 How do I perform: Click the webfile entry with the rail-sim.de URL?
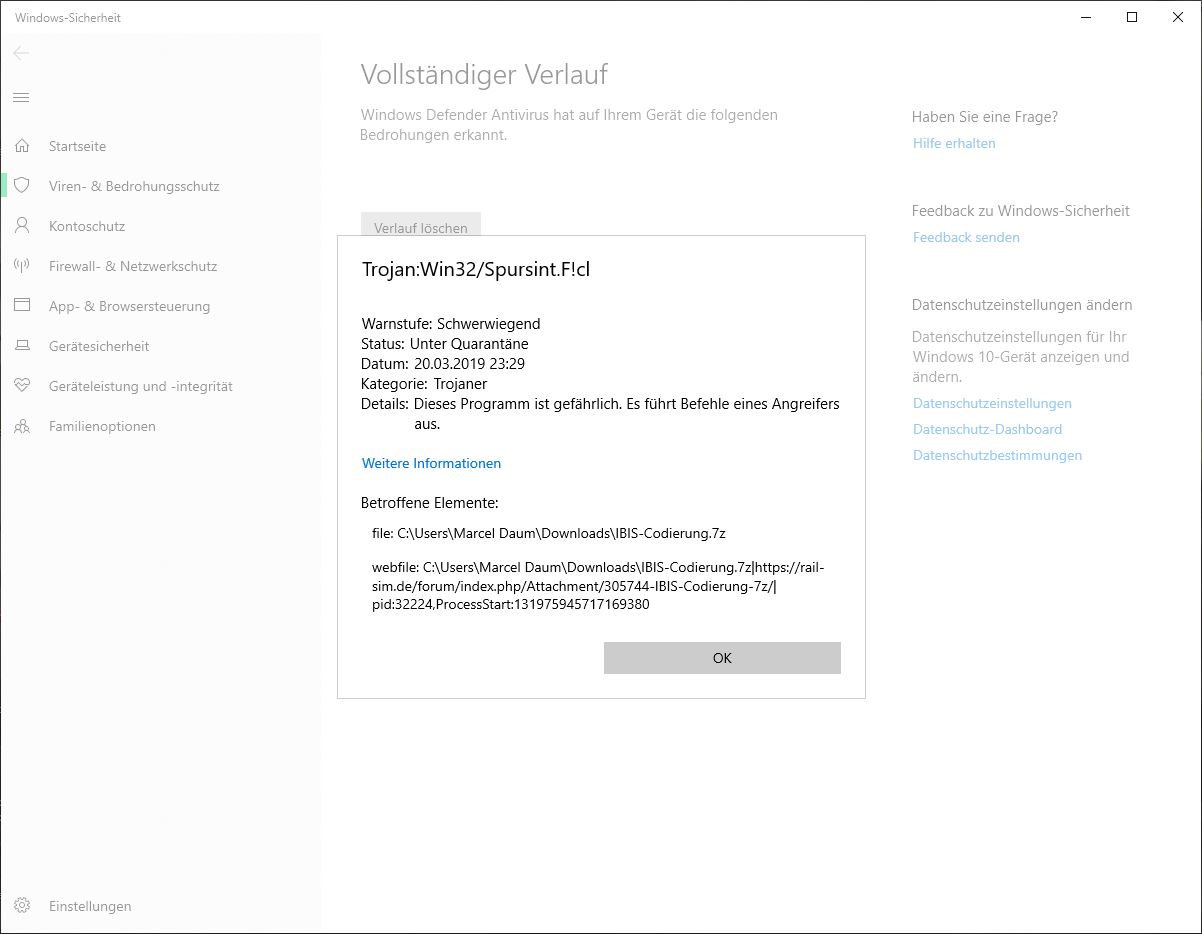tap(598, 586)
